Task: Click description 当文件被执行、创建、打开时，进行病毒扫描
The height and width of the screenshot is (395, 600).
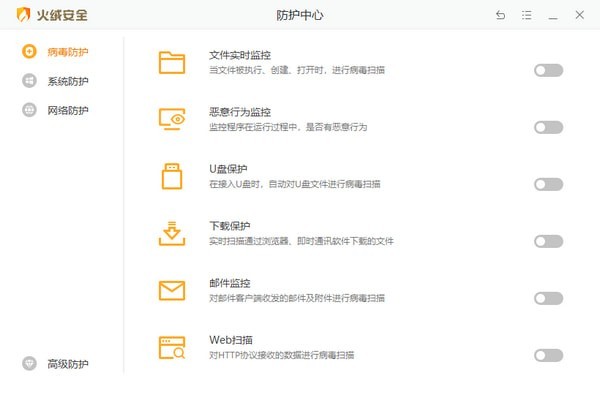Action: click(x=297, y=70)
